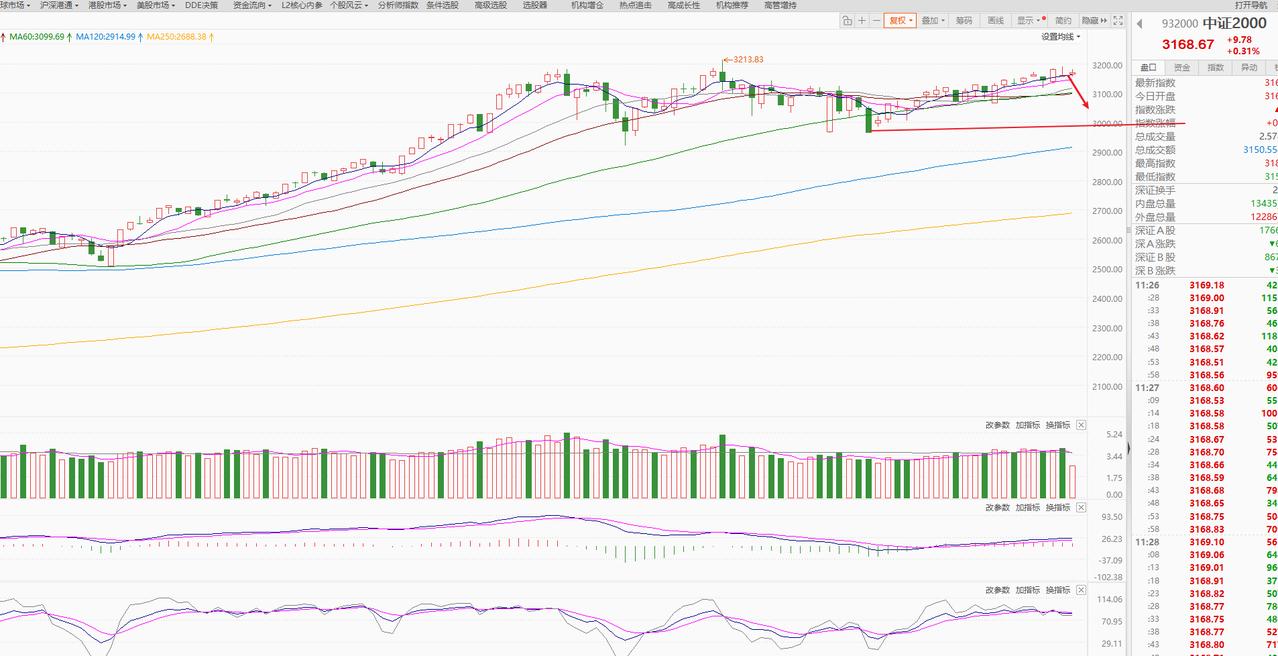Open 选股器 menu item

point(535,5)
